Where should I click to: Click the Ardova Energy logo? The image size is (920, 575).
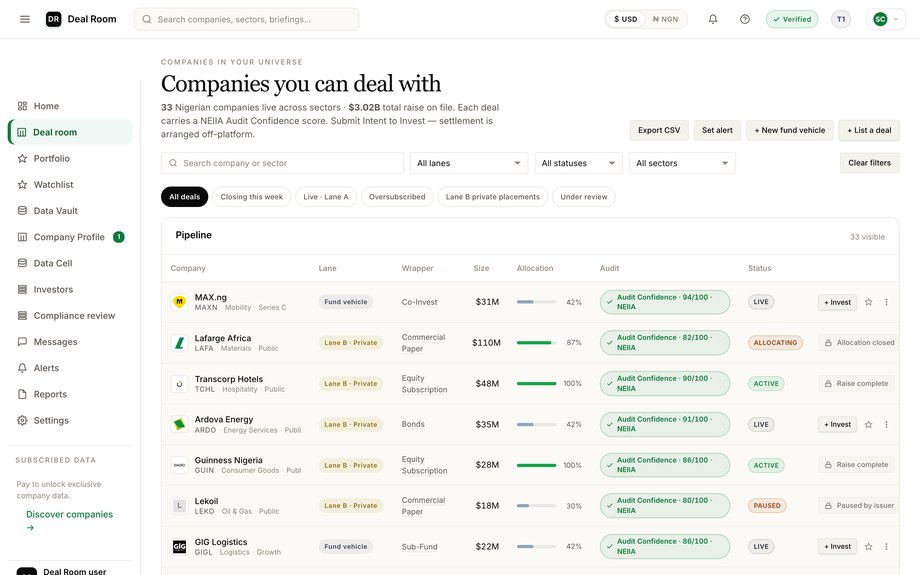[180, 424]
